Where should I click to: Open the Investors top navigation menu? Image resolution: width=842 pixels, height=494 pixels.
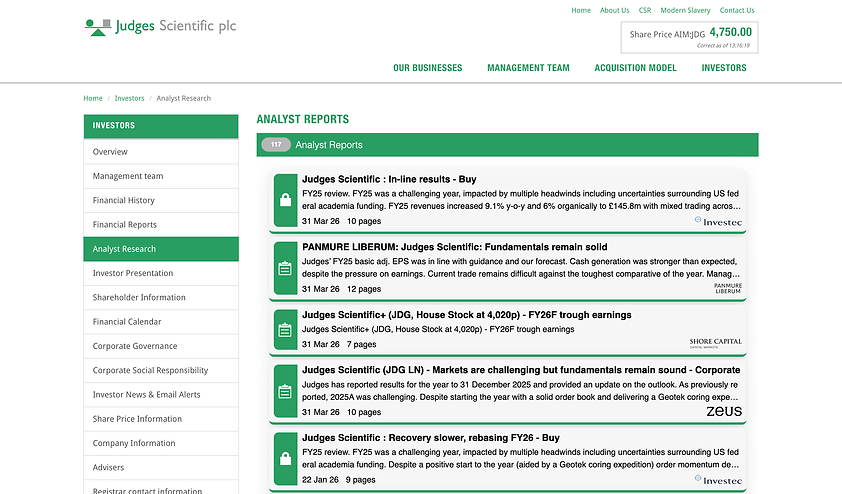pyautogui.click(x=724, y=68)
